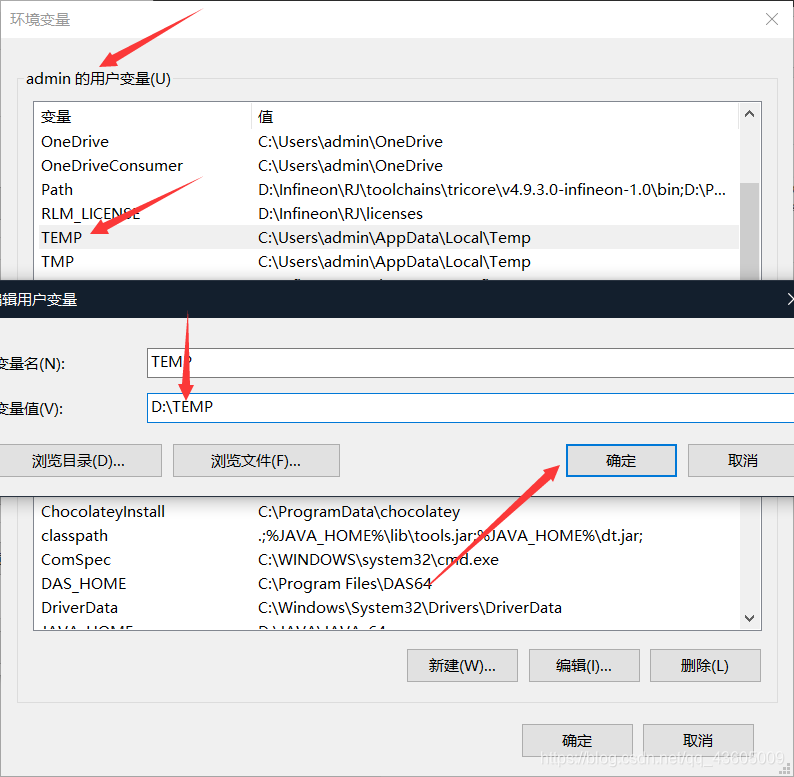794x777 pixels.
Task: Select the OneDriveConsumer variable row
Action: point(388,166)
